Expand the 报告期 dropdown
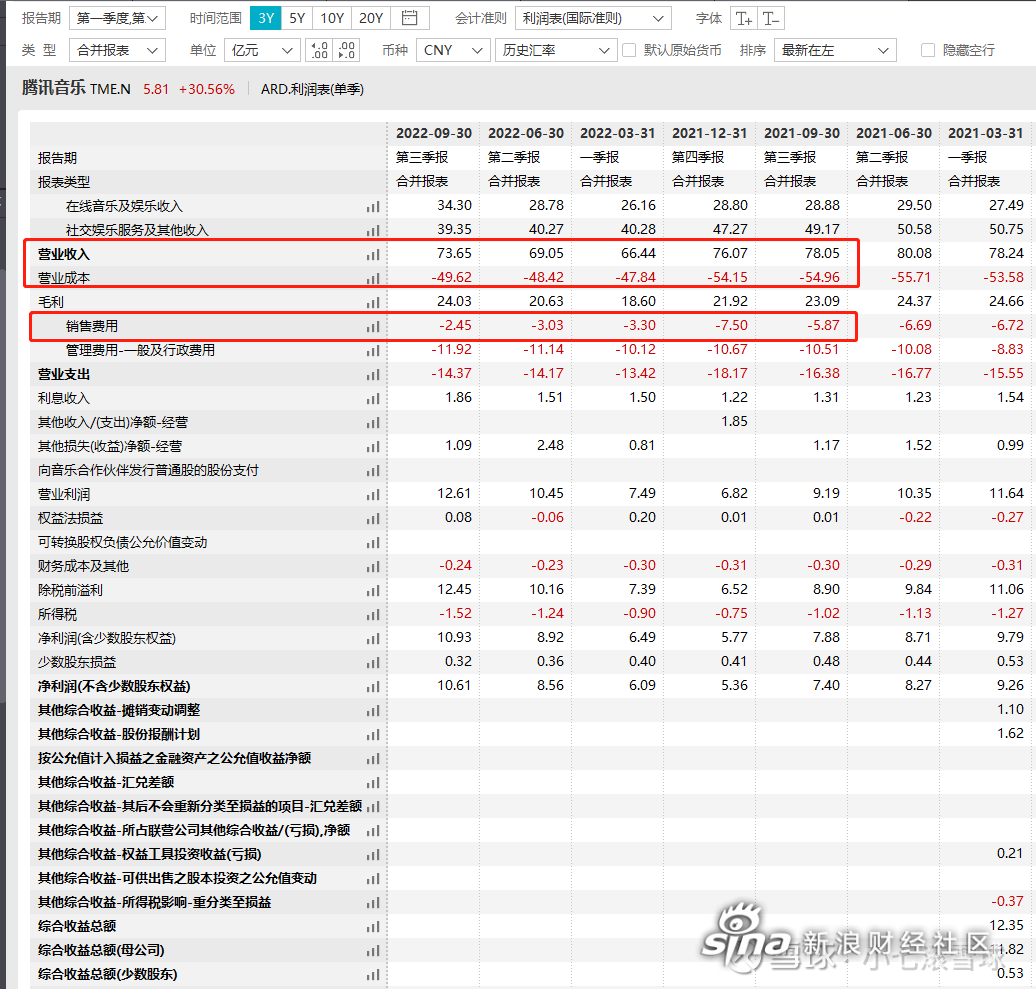 [x=117, y=18]
